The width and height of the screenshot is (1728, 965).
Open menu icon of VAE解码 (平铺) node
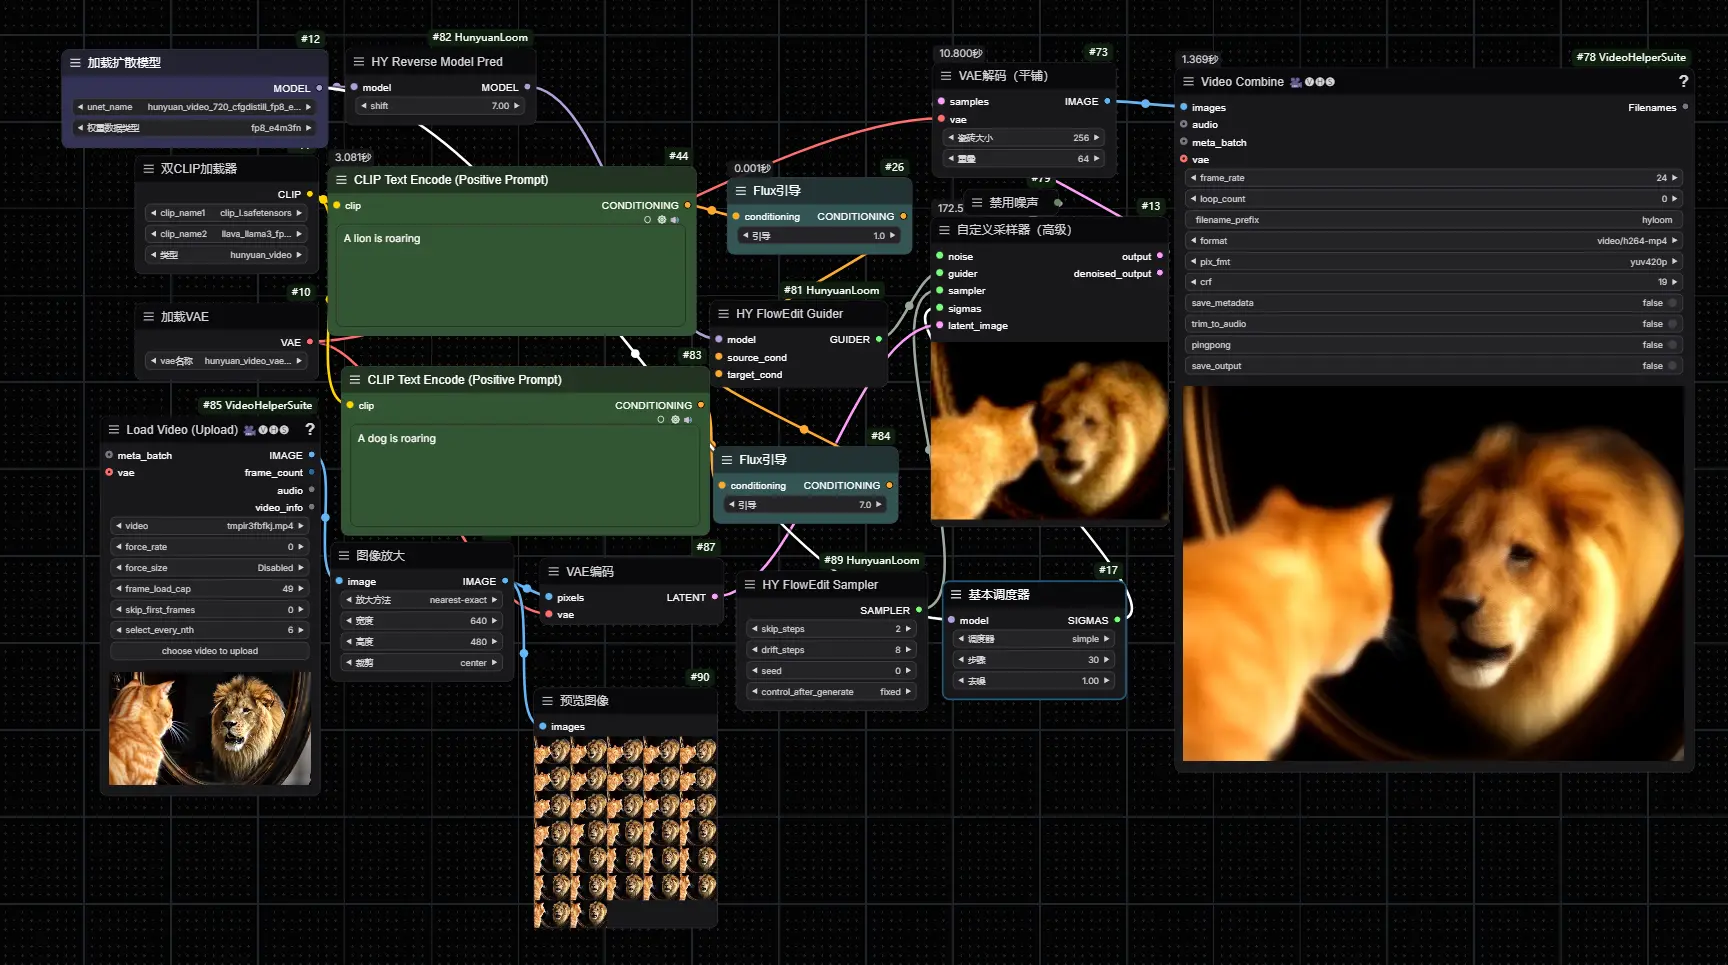tap(946, 76)
